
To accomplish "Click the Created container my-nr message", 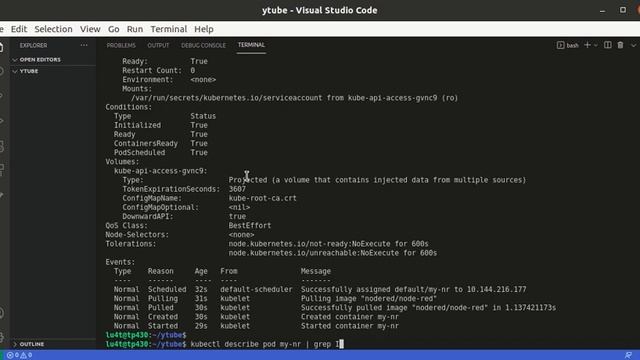I will [x=350, y=317].
